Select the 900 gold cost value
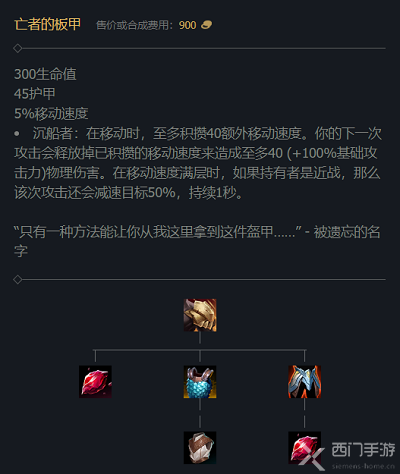The image size is (400, 474). [x=187, y=25]
